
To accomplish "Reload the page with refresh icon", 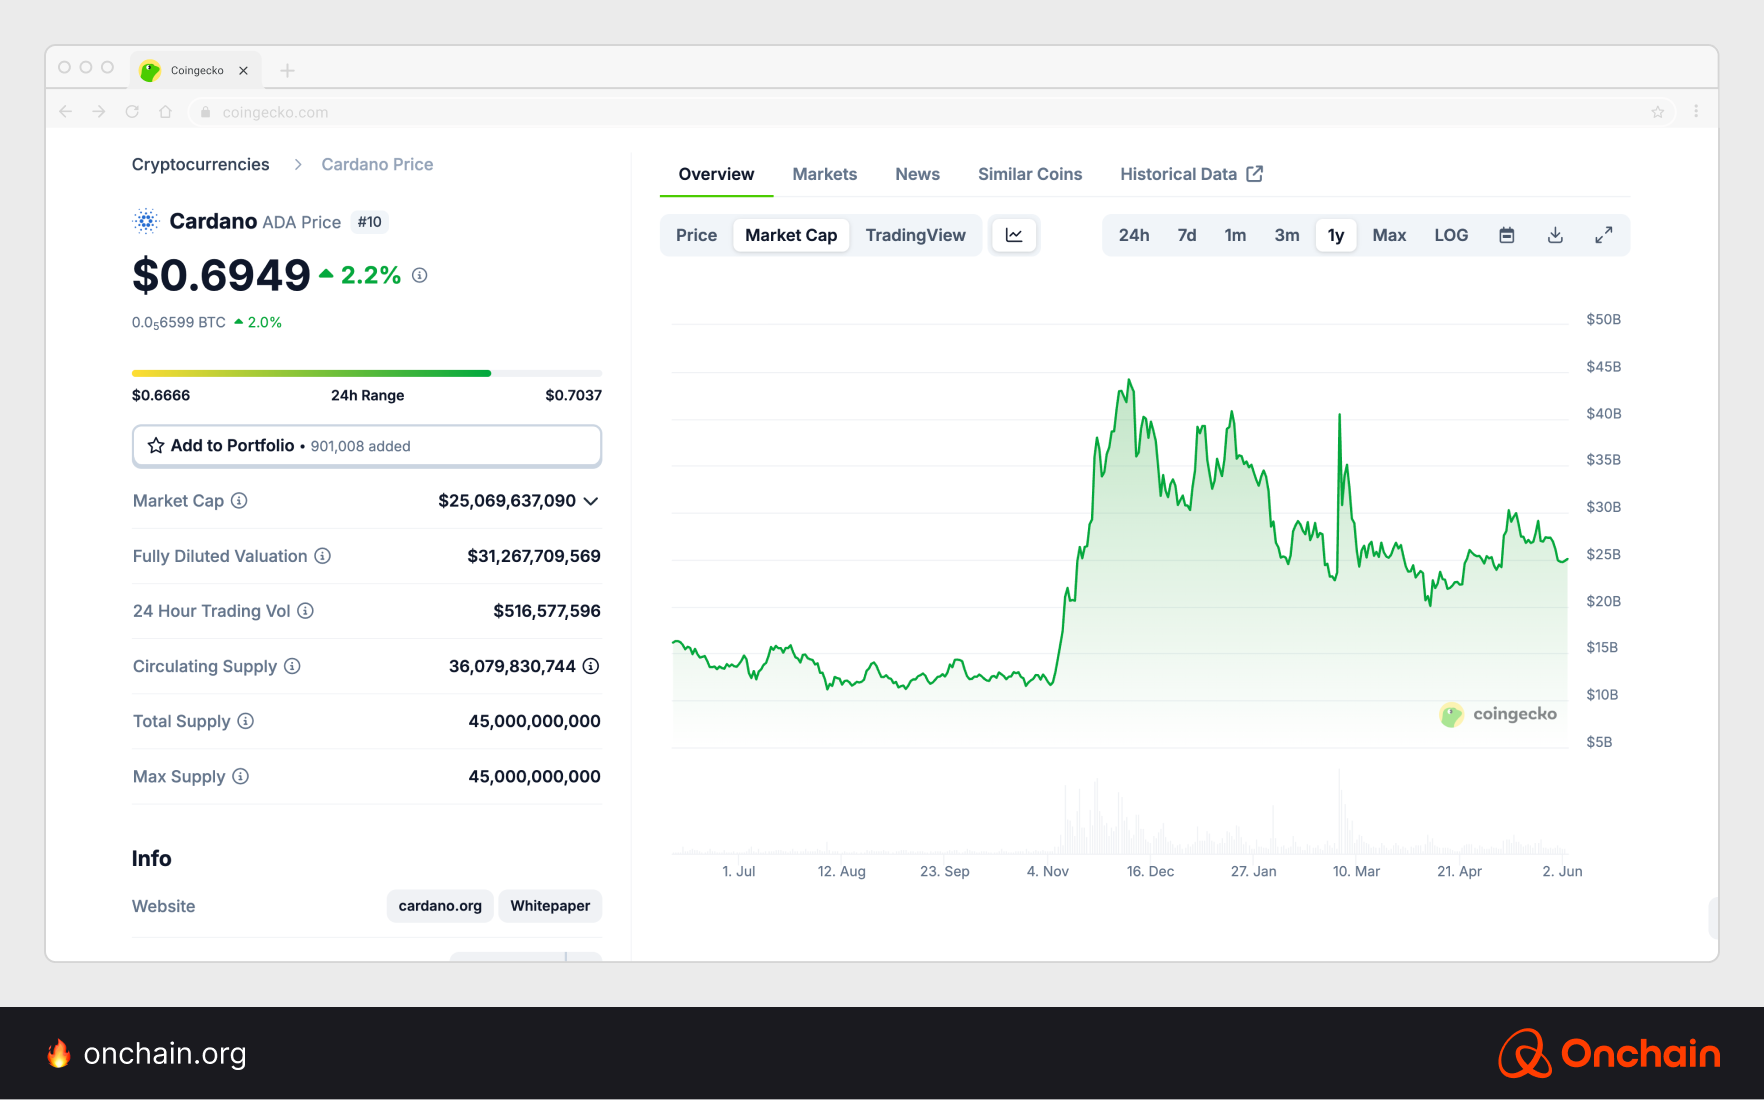I will (x=132, y=112).
